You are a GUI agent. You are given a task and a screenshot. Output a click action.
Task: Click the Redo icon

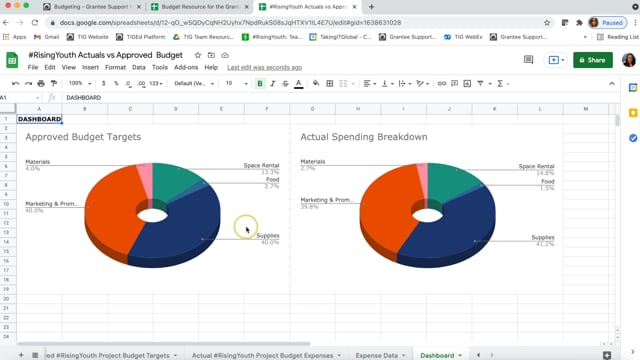coord(28,84)
